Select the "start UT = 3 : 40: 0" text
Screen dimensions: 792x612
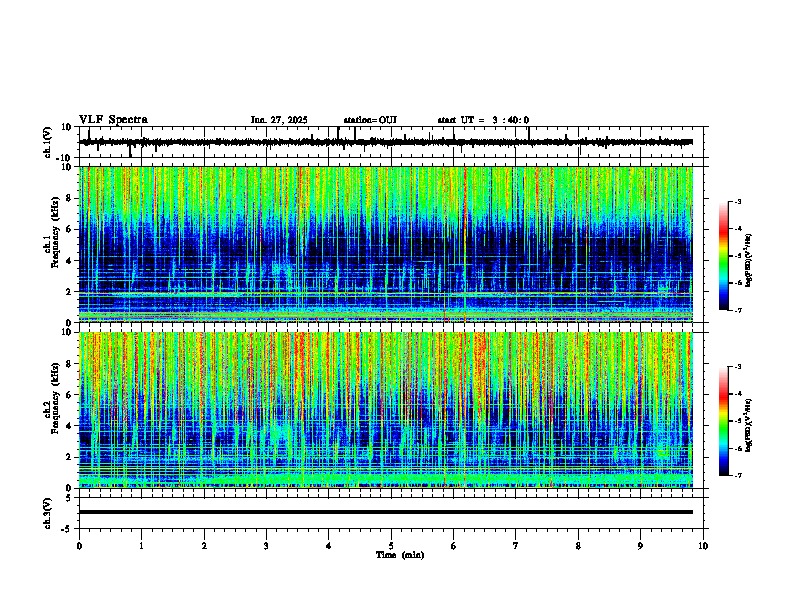coord(483,120)
